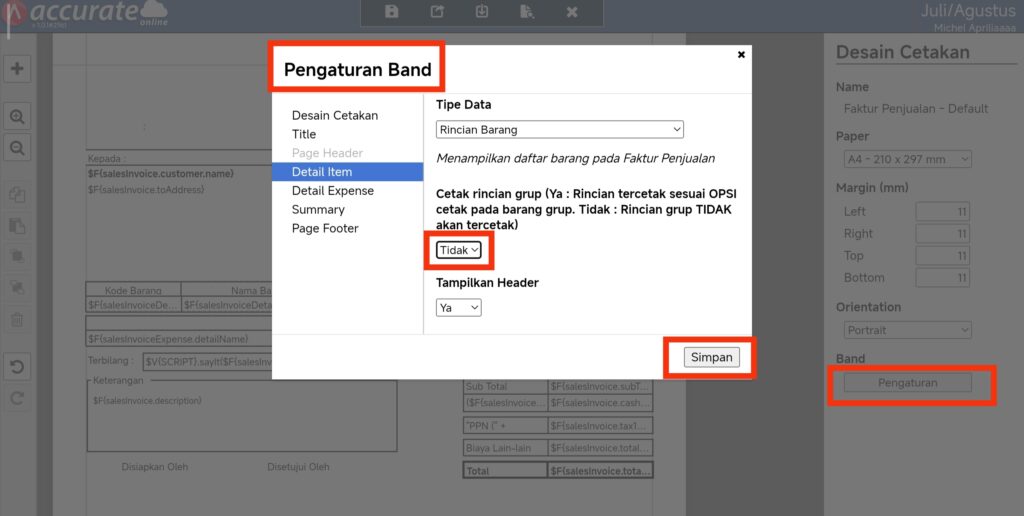Zoom in using the magnifier plus icon
1024x516 pixels.
tap(17, 117)
